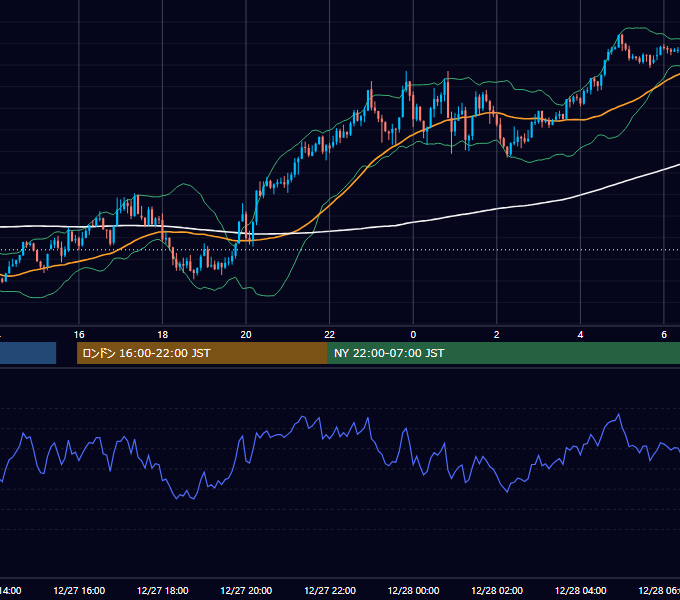The image size is (680, 600).
Task: Click the 12/27 18:00 time label
Action: click(x=163, y=590)
